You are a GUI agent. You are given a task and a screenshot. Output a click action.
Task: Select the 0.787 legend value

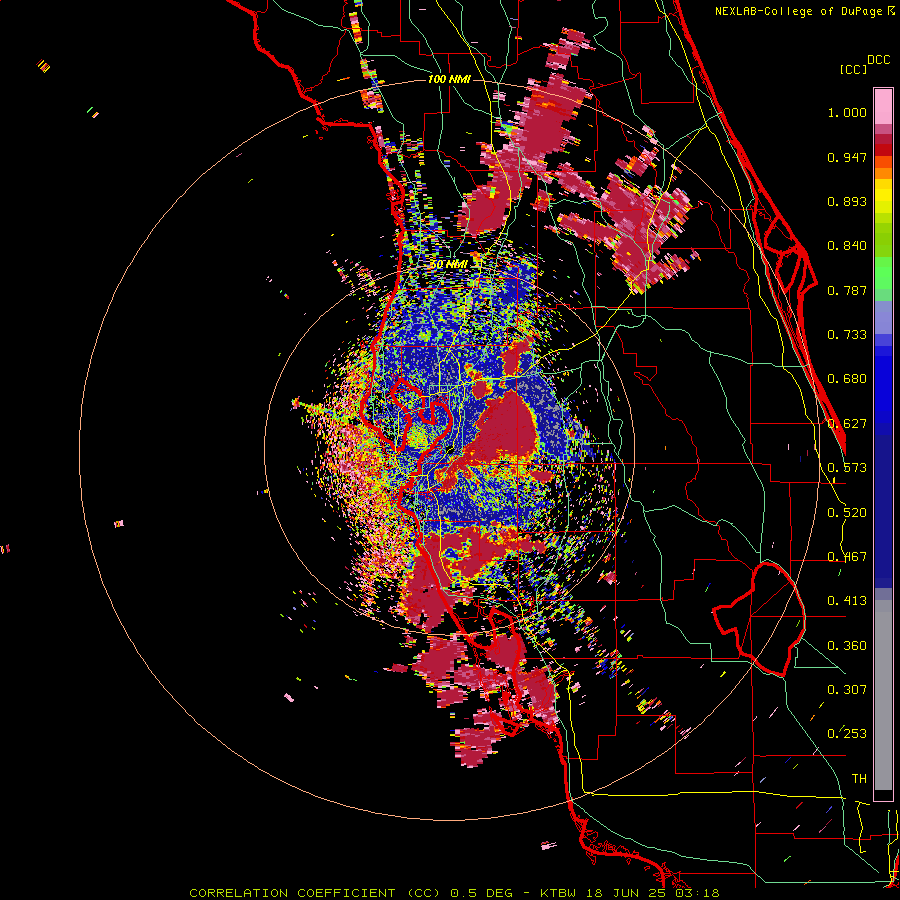pyautogui.click(x=847, y=290)
